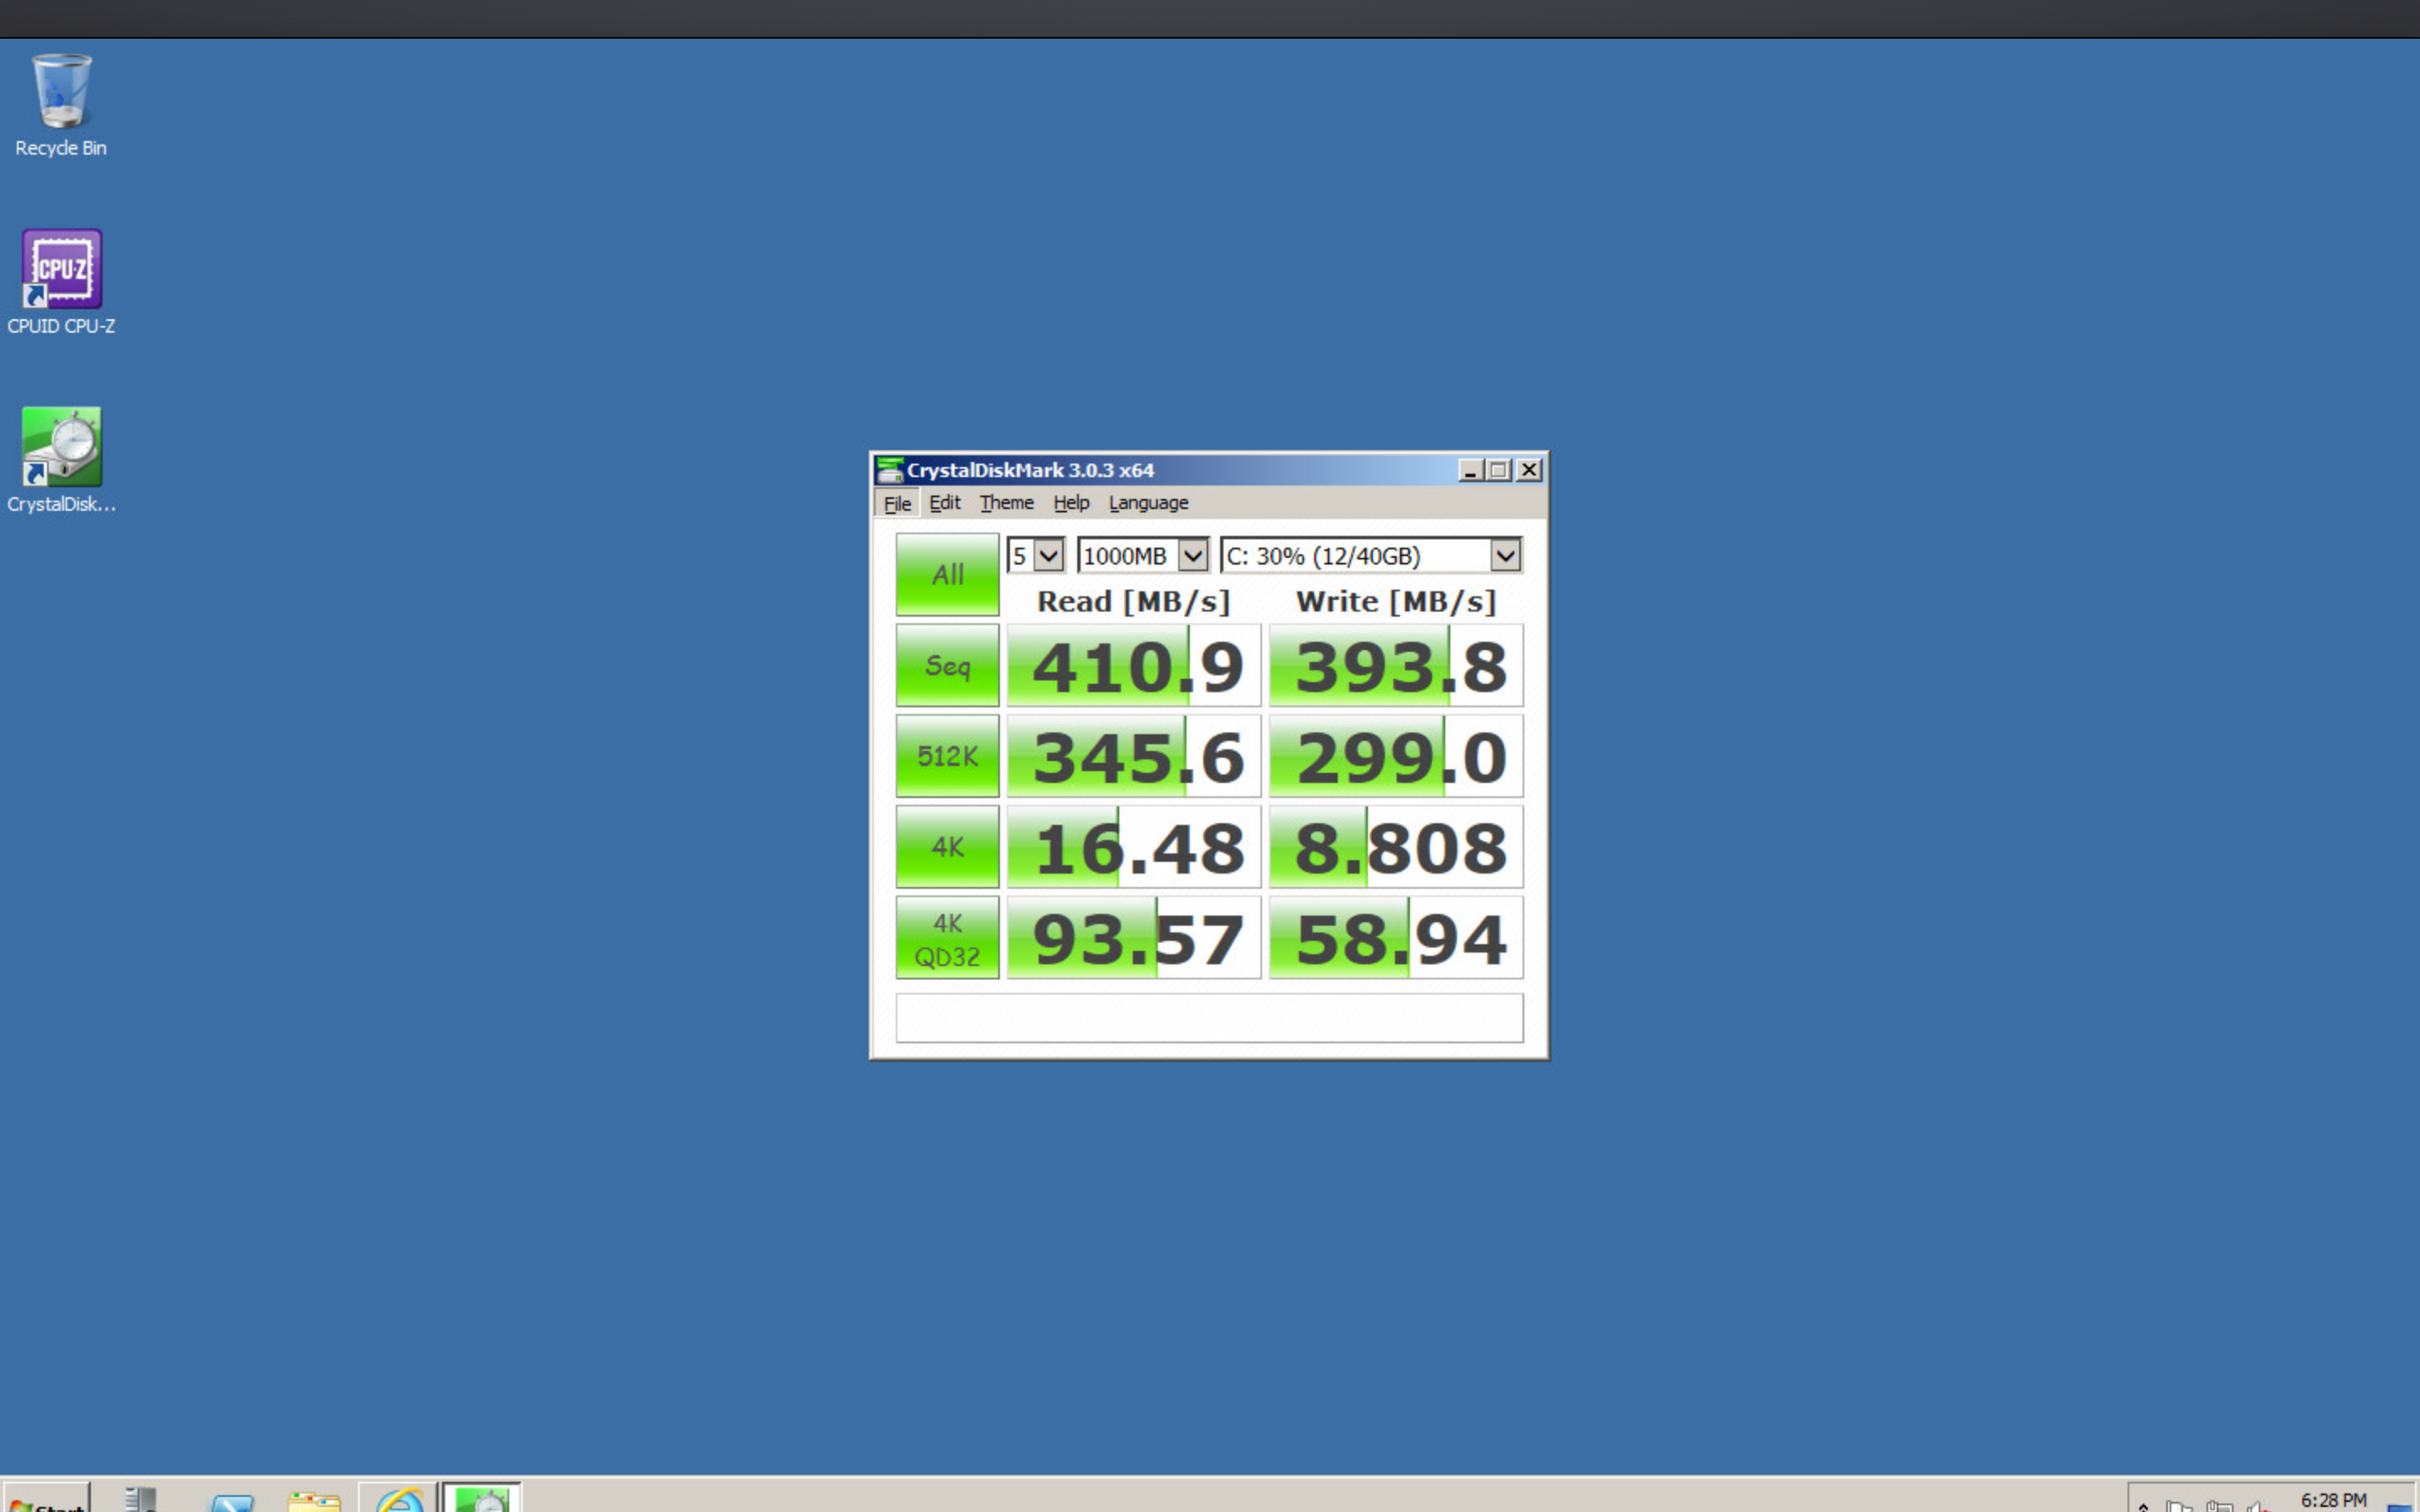Open the File menu
This screenshot has height=1512, width=2420.
point(896,503)
